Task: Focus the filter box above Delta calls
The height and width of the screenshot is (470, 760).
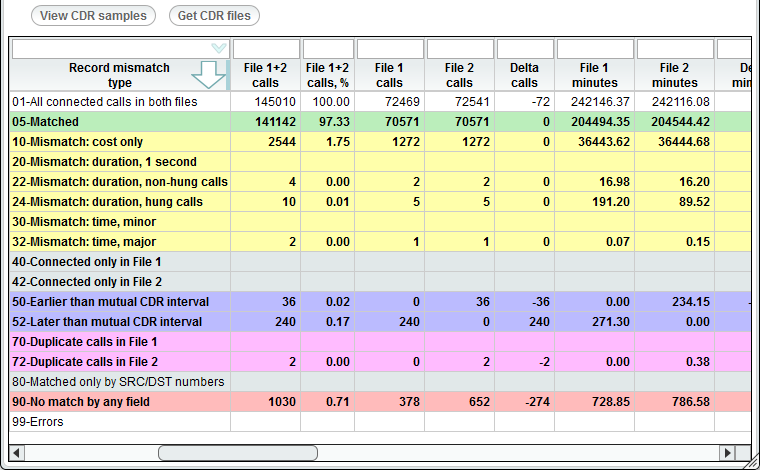Action: pyautogui.click(x=524, y=49)
